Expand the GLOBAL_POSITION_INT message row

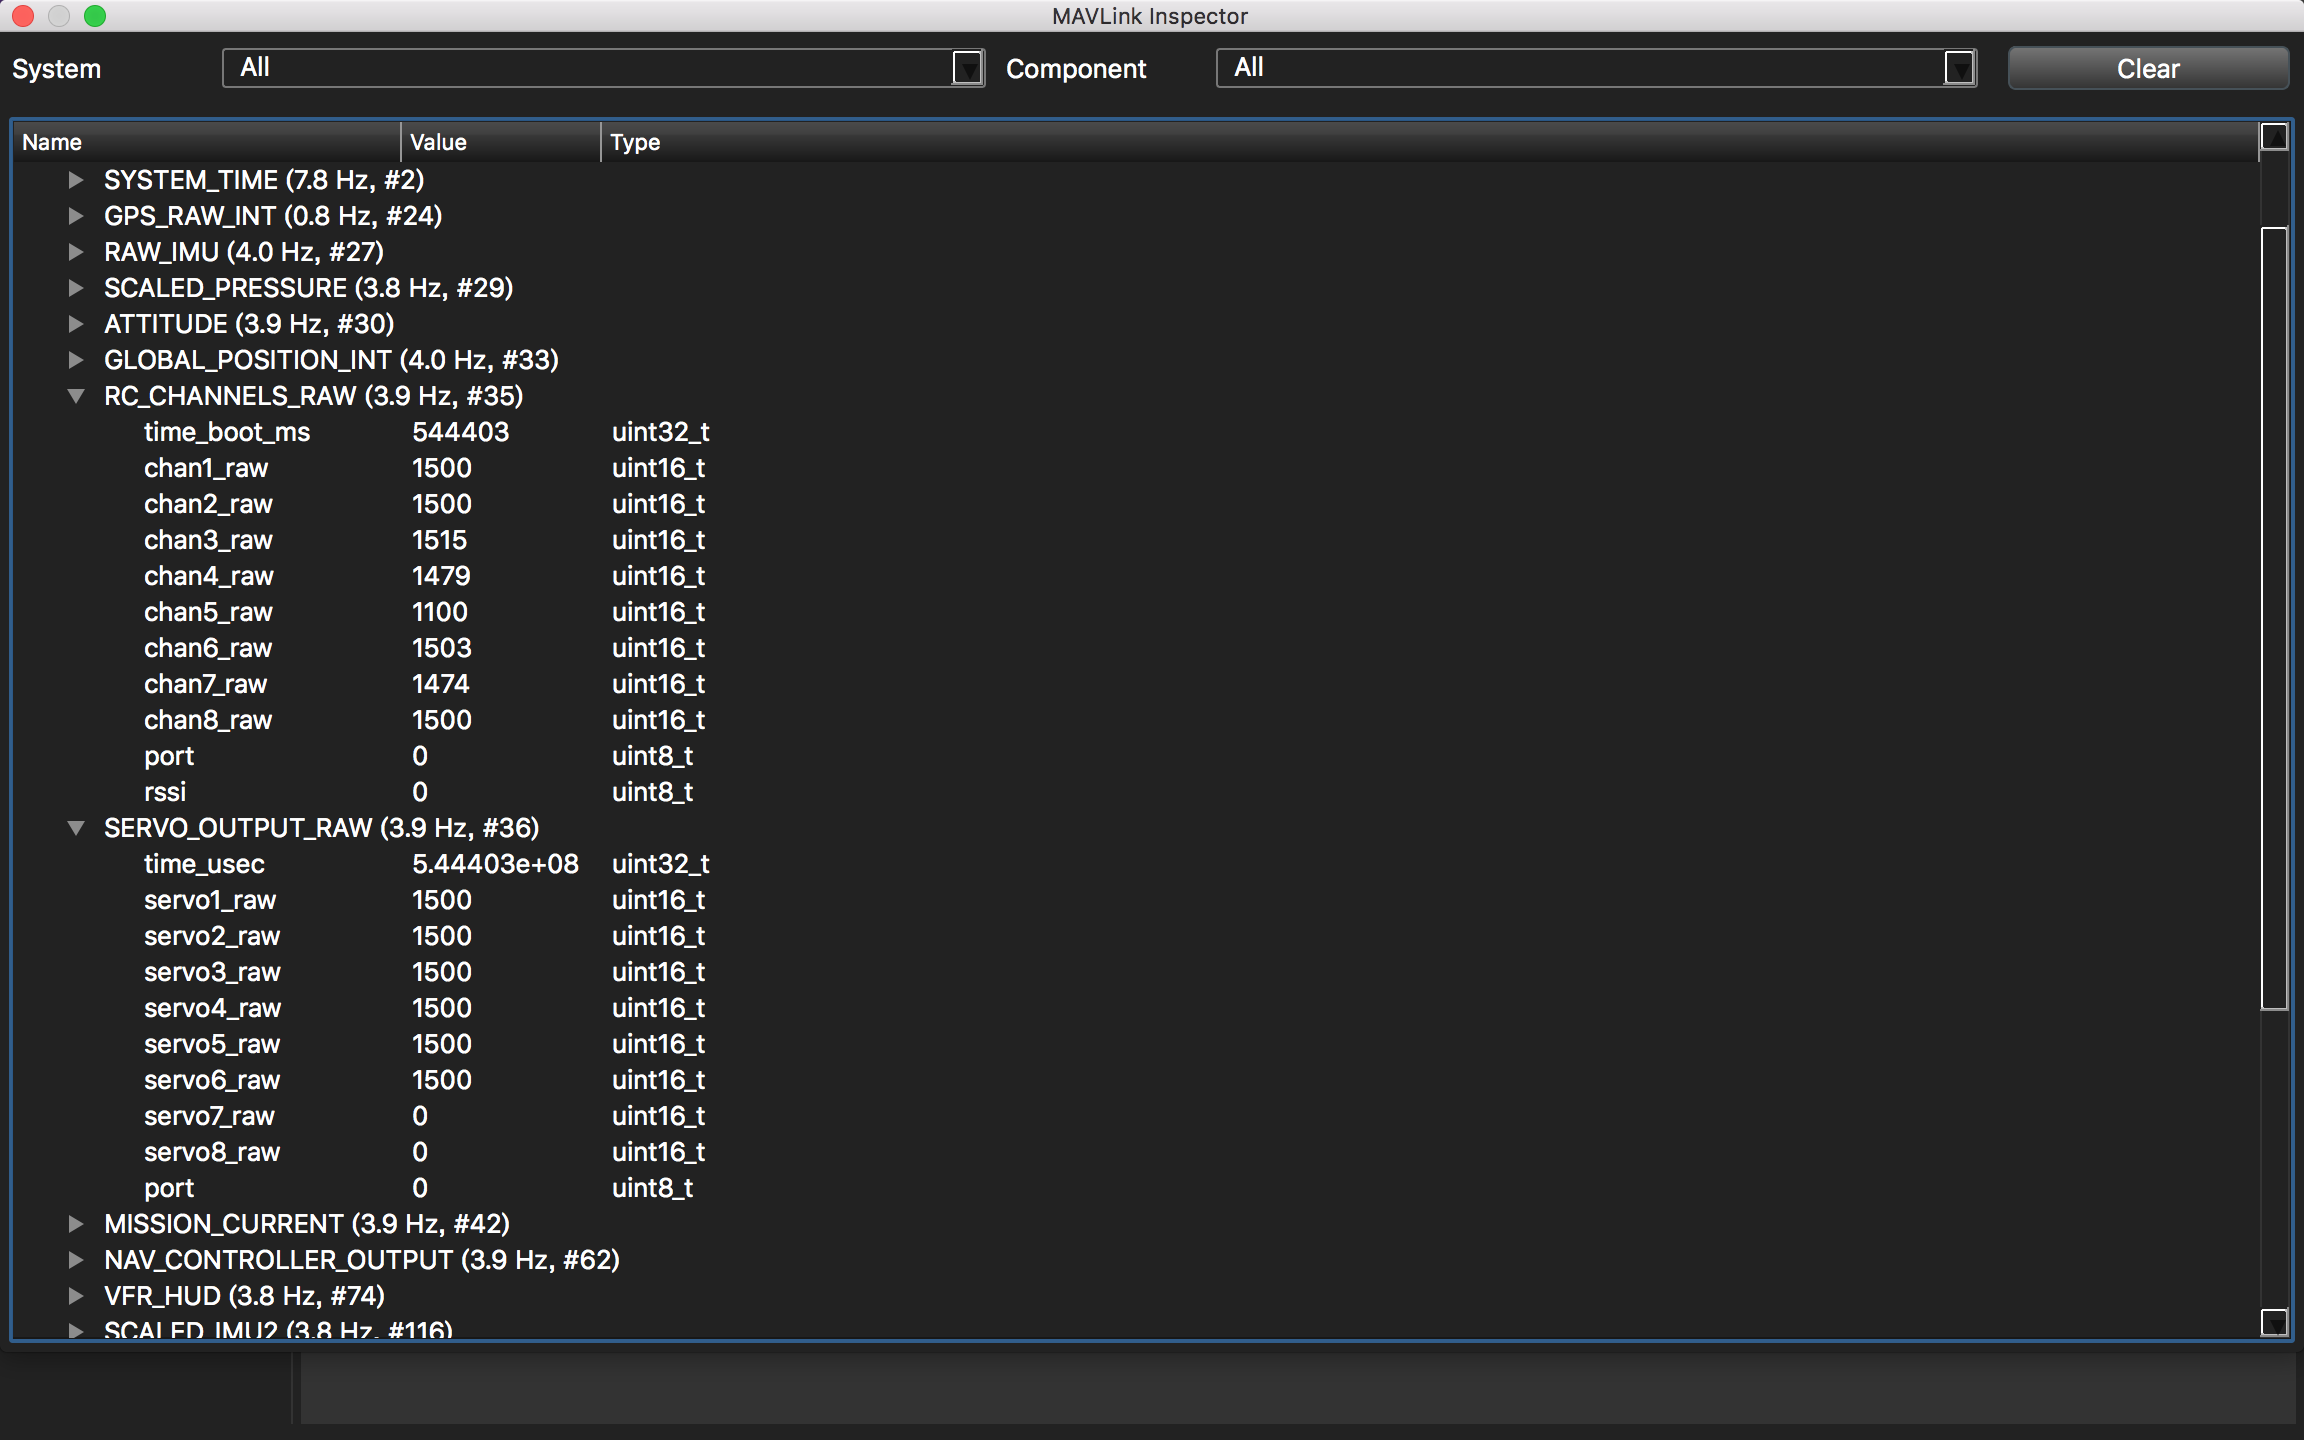76,360
